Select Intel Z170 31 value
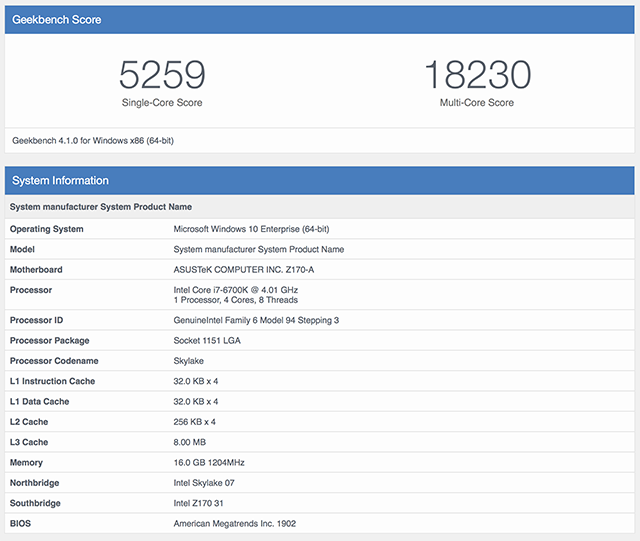This screenshot has height=541, width=640. pos(198,503)
